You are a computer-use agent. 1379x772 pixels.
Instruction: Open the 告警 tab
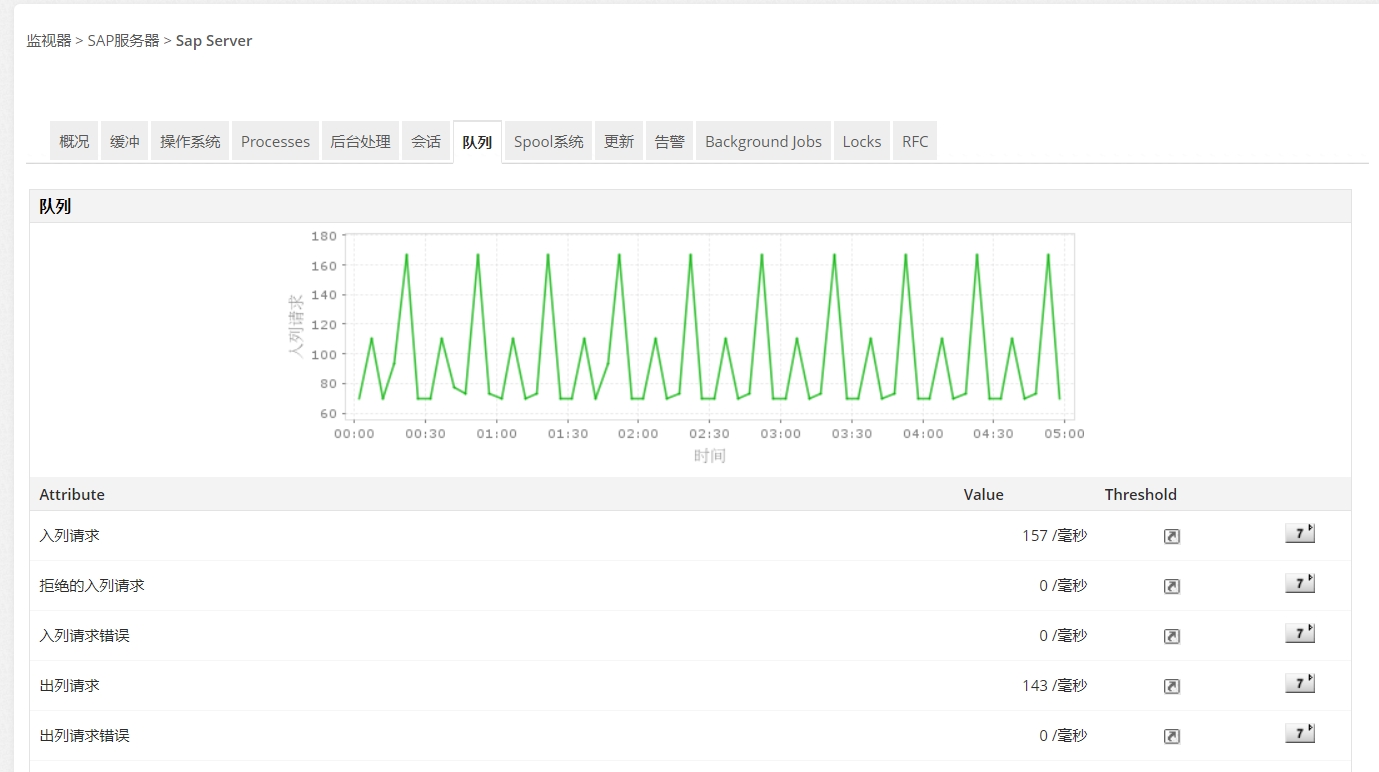(x=669, y=142)
